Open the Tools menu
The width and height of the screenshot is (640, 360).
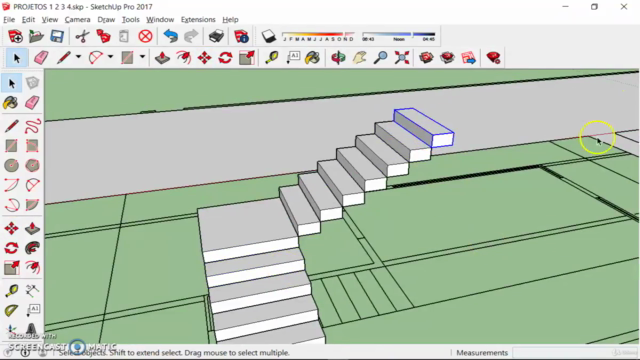point(131,20)
